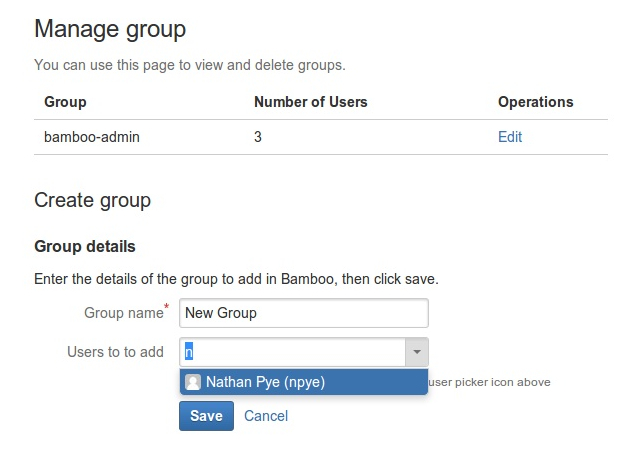Viewport: 639px width, 454px height.
Task: Click the Cancel link
Action: click(266, 416)
